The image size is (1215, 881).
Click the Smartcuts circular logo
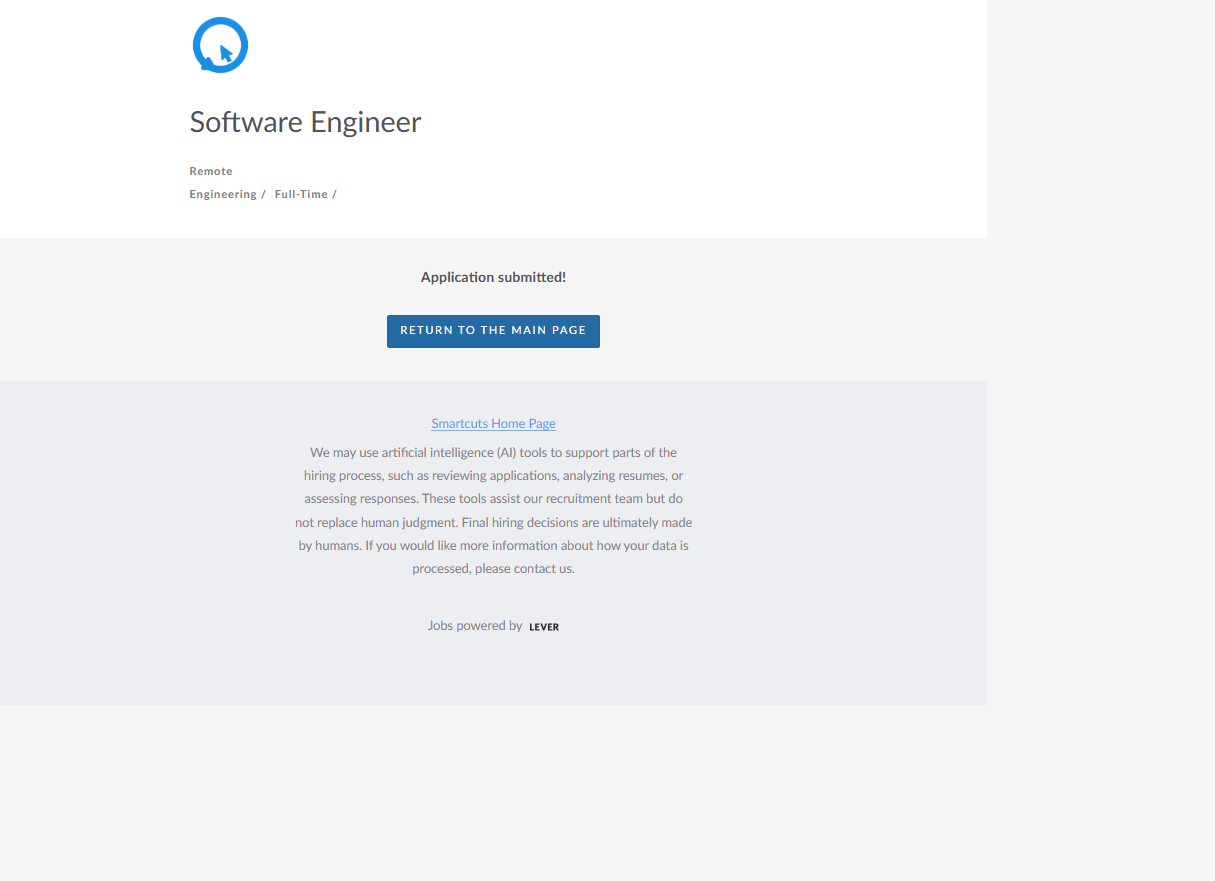coord(220,45)
